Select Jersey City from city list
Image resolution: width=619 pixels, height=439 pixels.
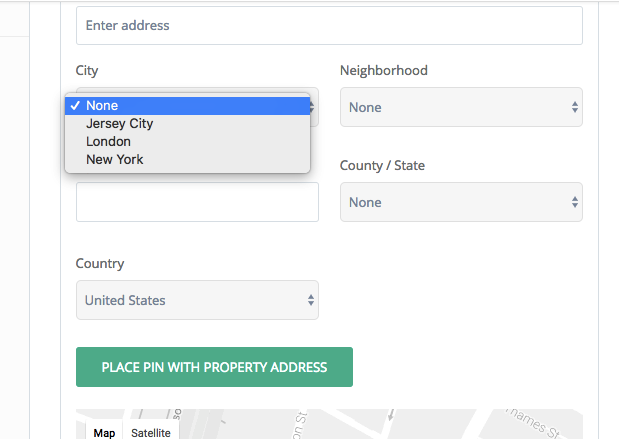coord(188,124)
